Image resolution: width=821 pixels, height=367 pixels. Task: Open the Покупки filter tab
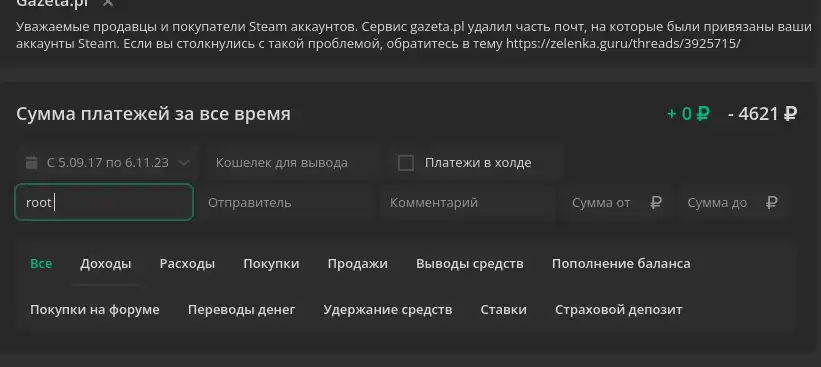coord(271,263)
